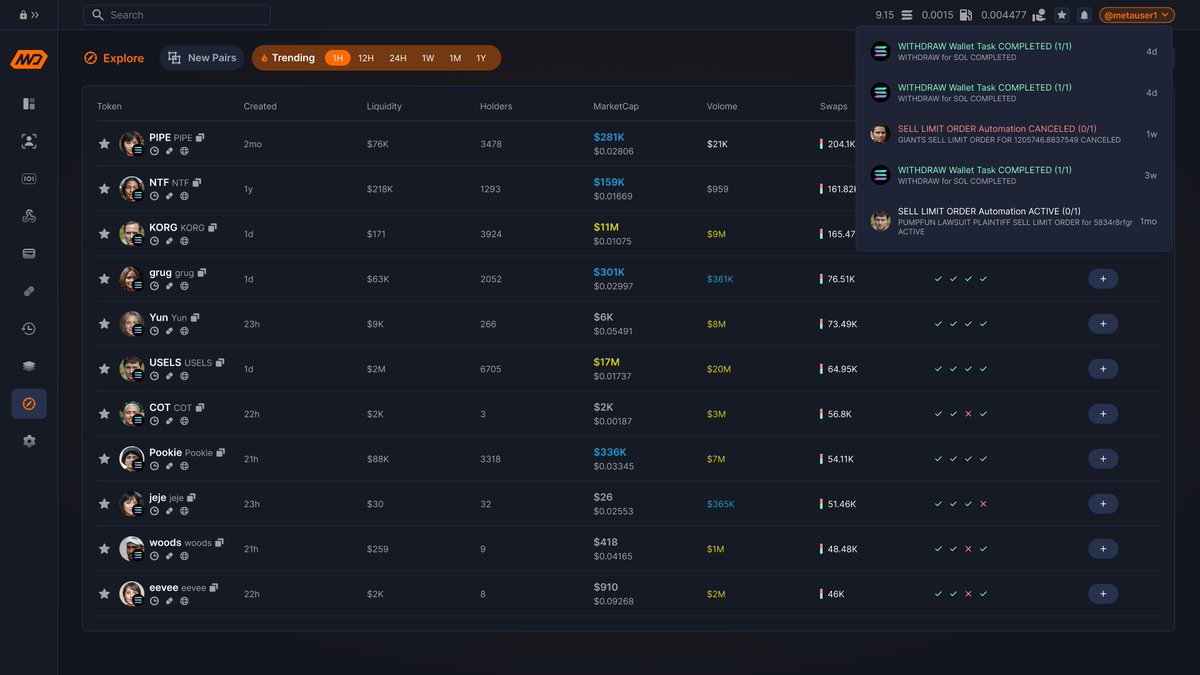Click the favorites star icon in top bar
This screenshot has height=675, width=1200.
(x=1061, y=15)
